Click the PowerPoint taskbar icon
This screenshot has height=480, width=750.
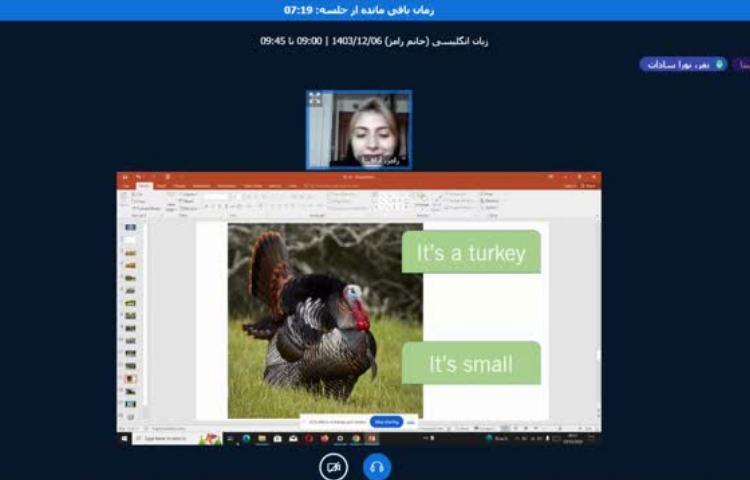[372, 439]
